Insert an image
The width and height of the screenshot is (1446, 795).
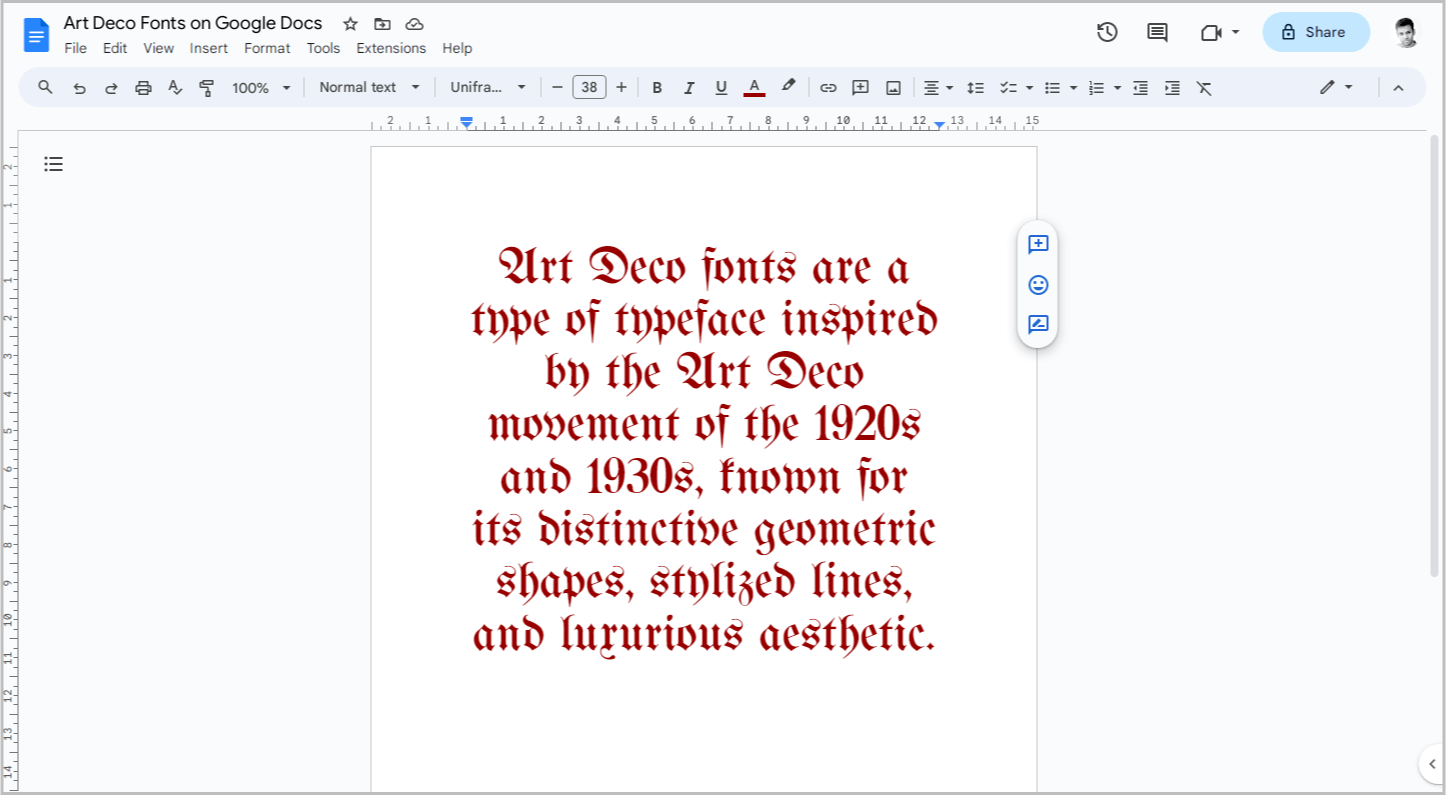893,87
